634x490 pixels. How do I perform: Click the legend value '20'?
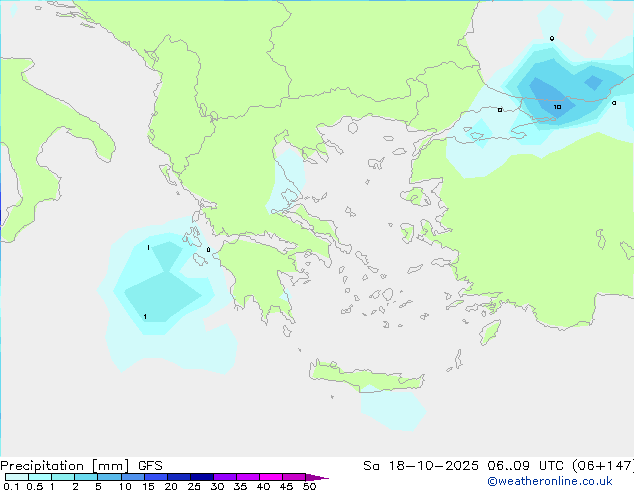tap(171, 486)
